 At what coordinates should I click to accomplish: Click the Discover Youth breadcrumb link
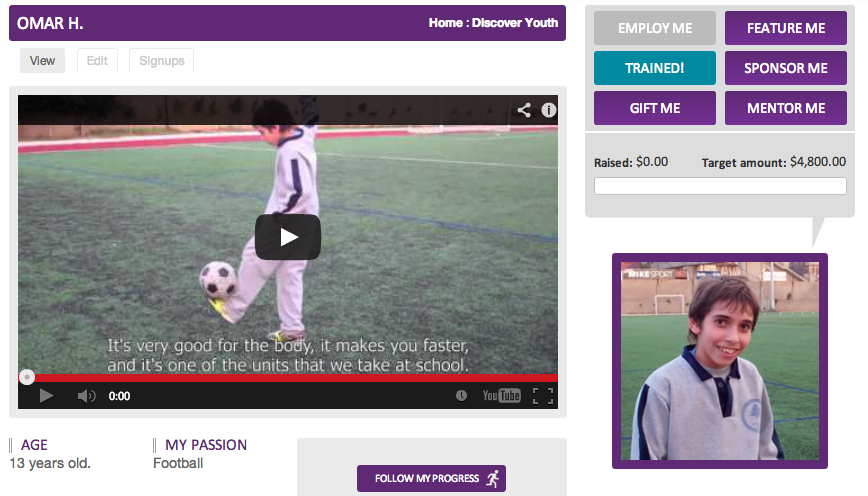pyautogui.click(x=515, y=23)
